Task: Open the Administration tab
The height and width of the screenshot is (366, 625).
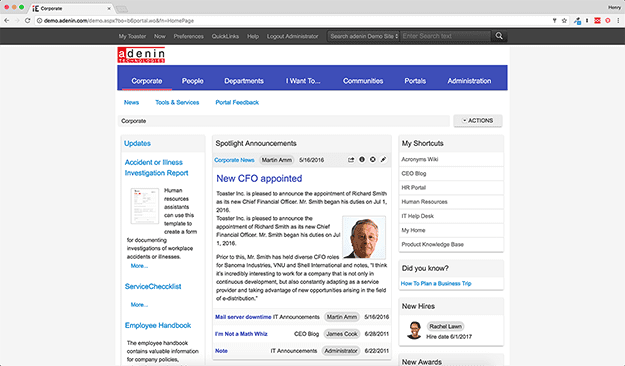Action: click(469, 81)
